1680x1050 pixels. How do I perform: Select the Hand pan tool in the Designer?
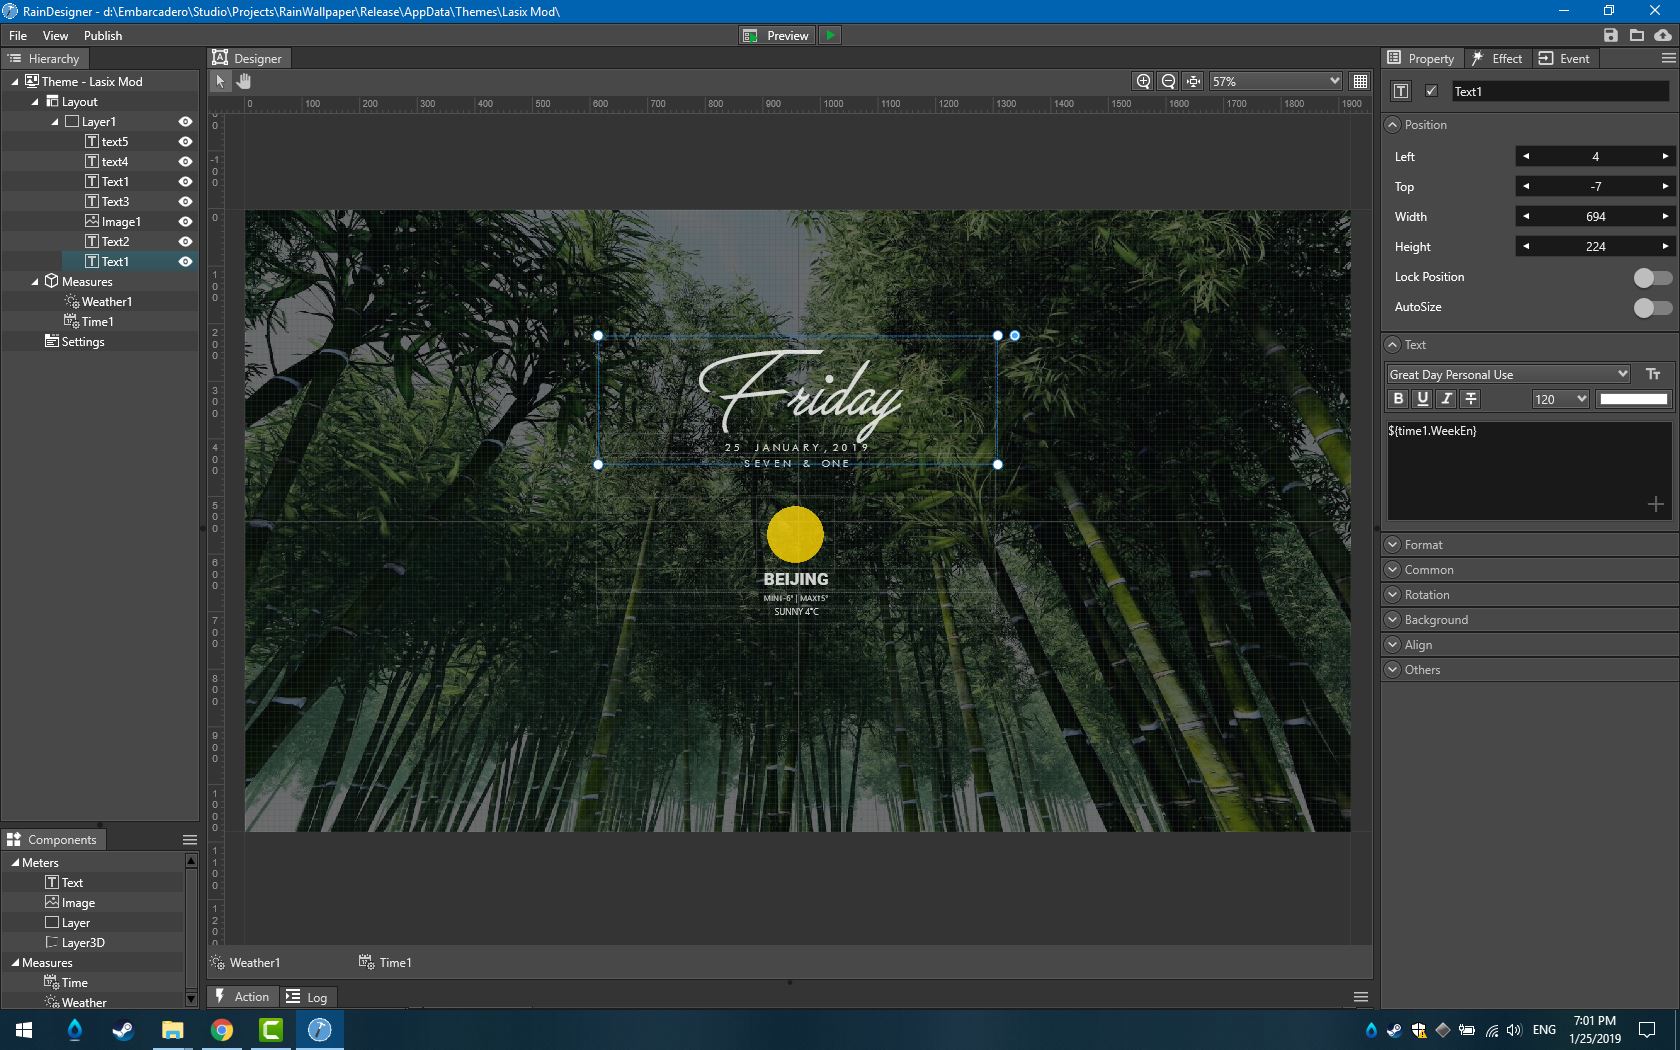[243, 81]
